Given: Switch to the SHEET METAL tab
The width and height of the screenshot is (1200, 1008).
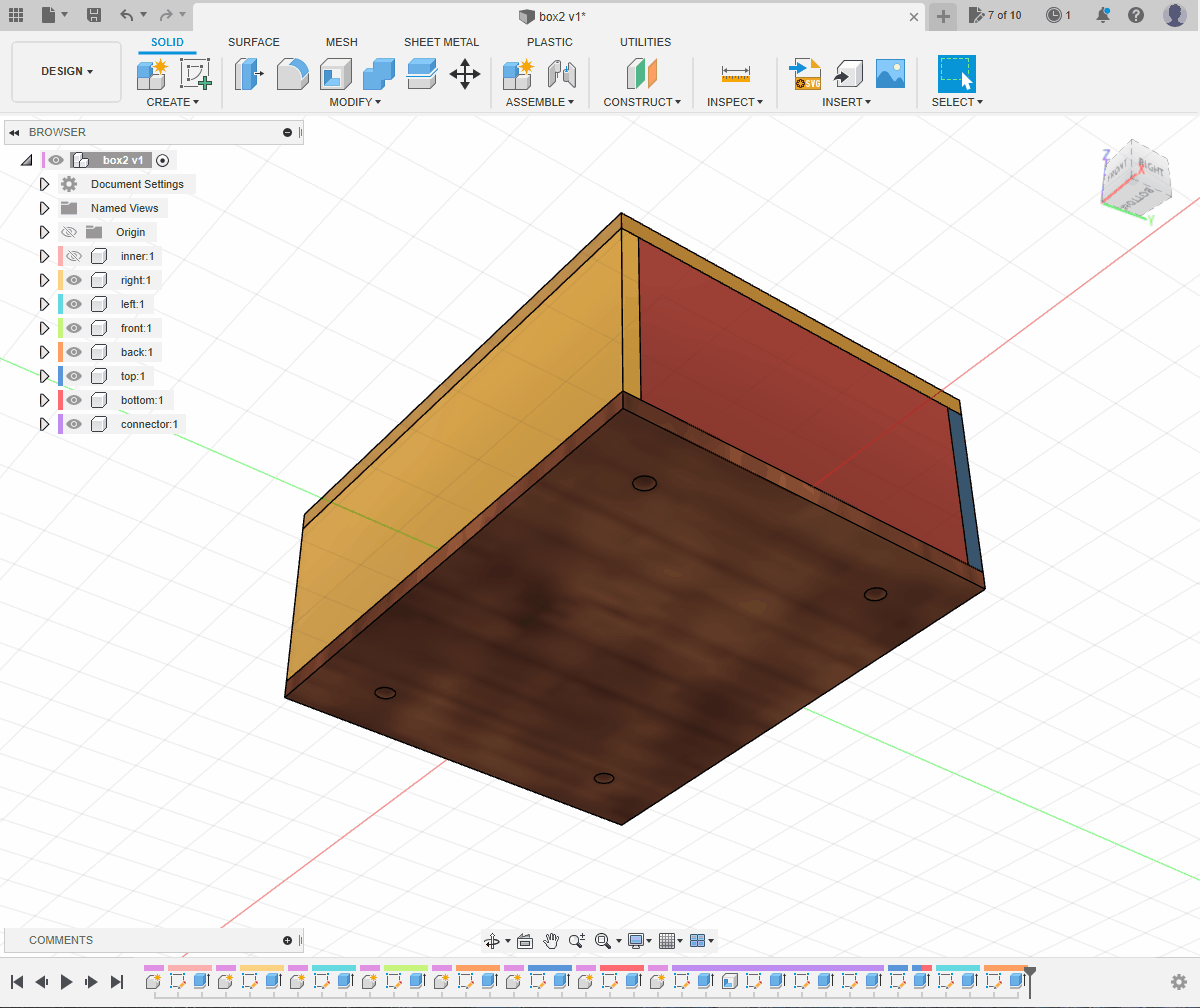Looking at the screenshot, I should coord(441,42).
